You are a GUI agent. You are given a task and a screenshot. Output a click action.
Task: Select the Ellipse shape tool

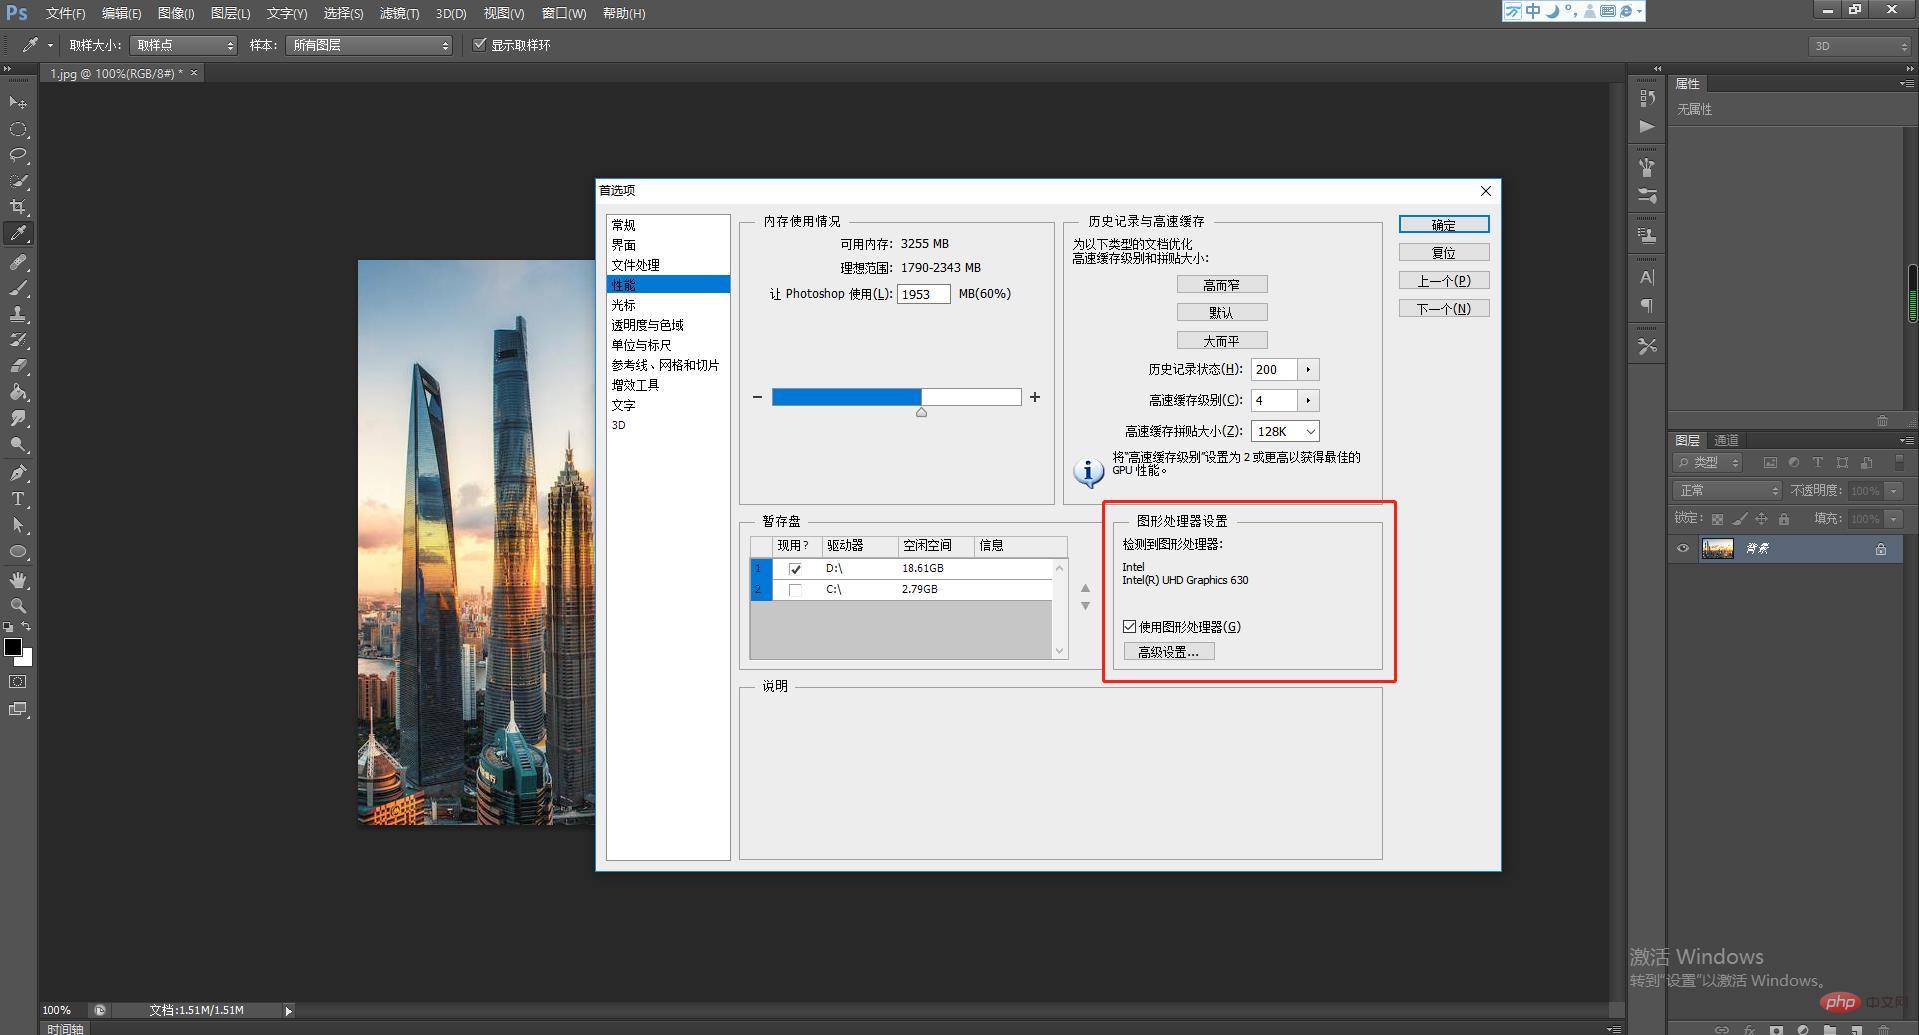18,551
